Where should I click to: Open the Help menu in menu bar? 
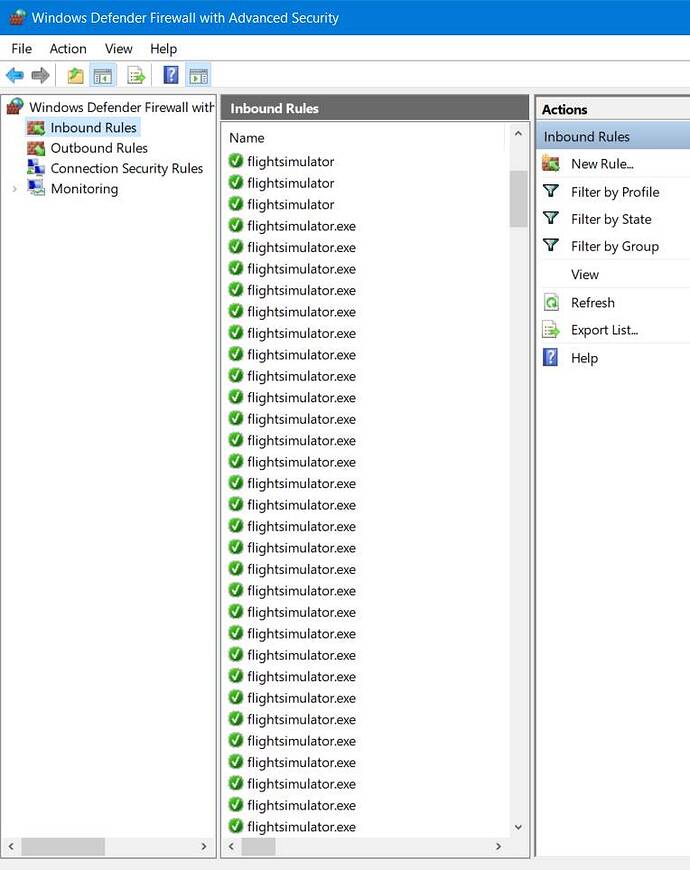[164, 49]
